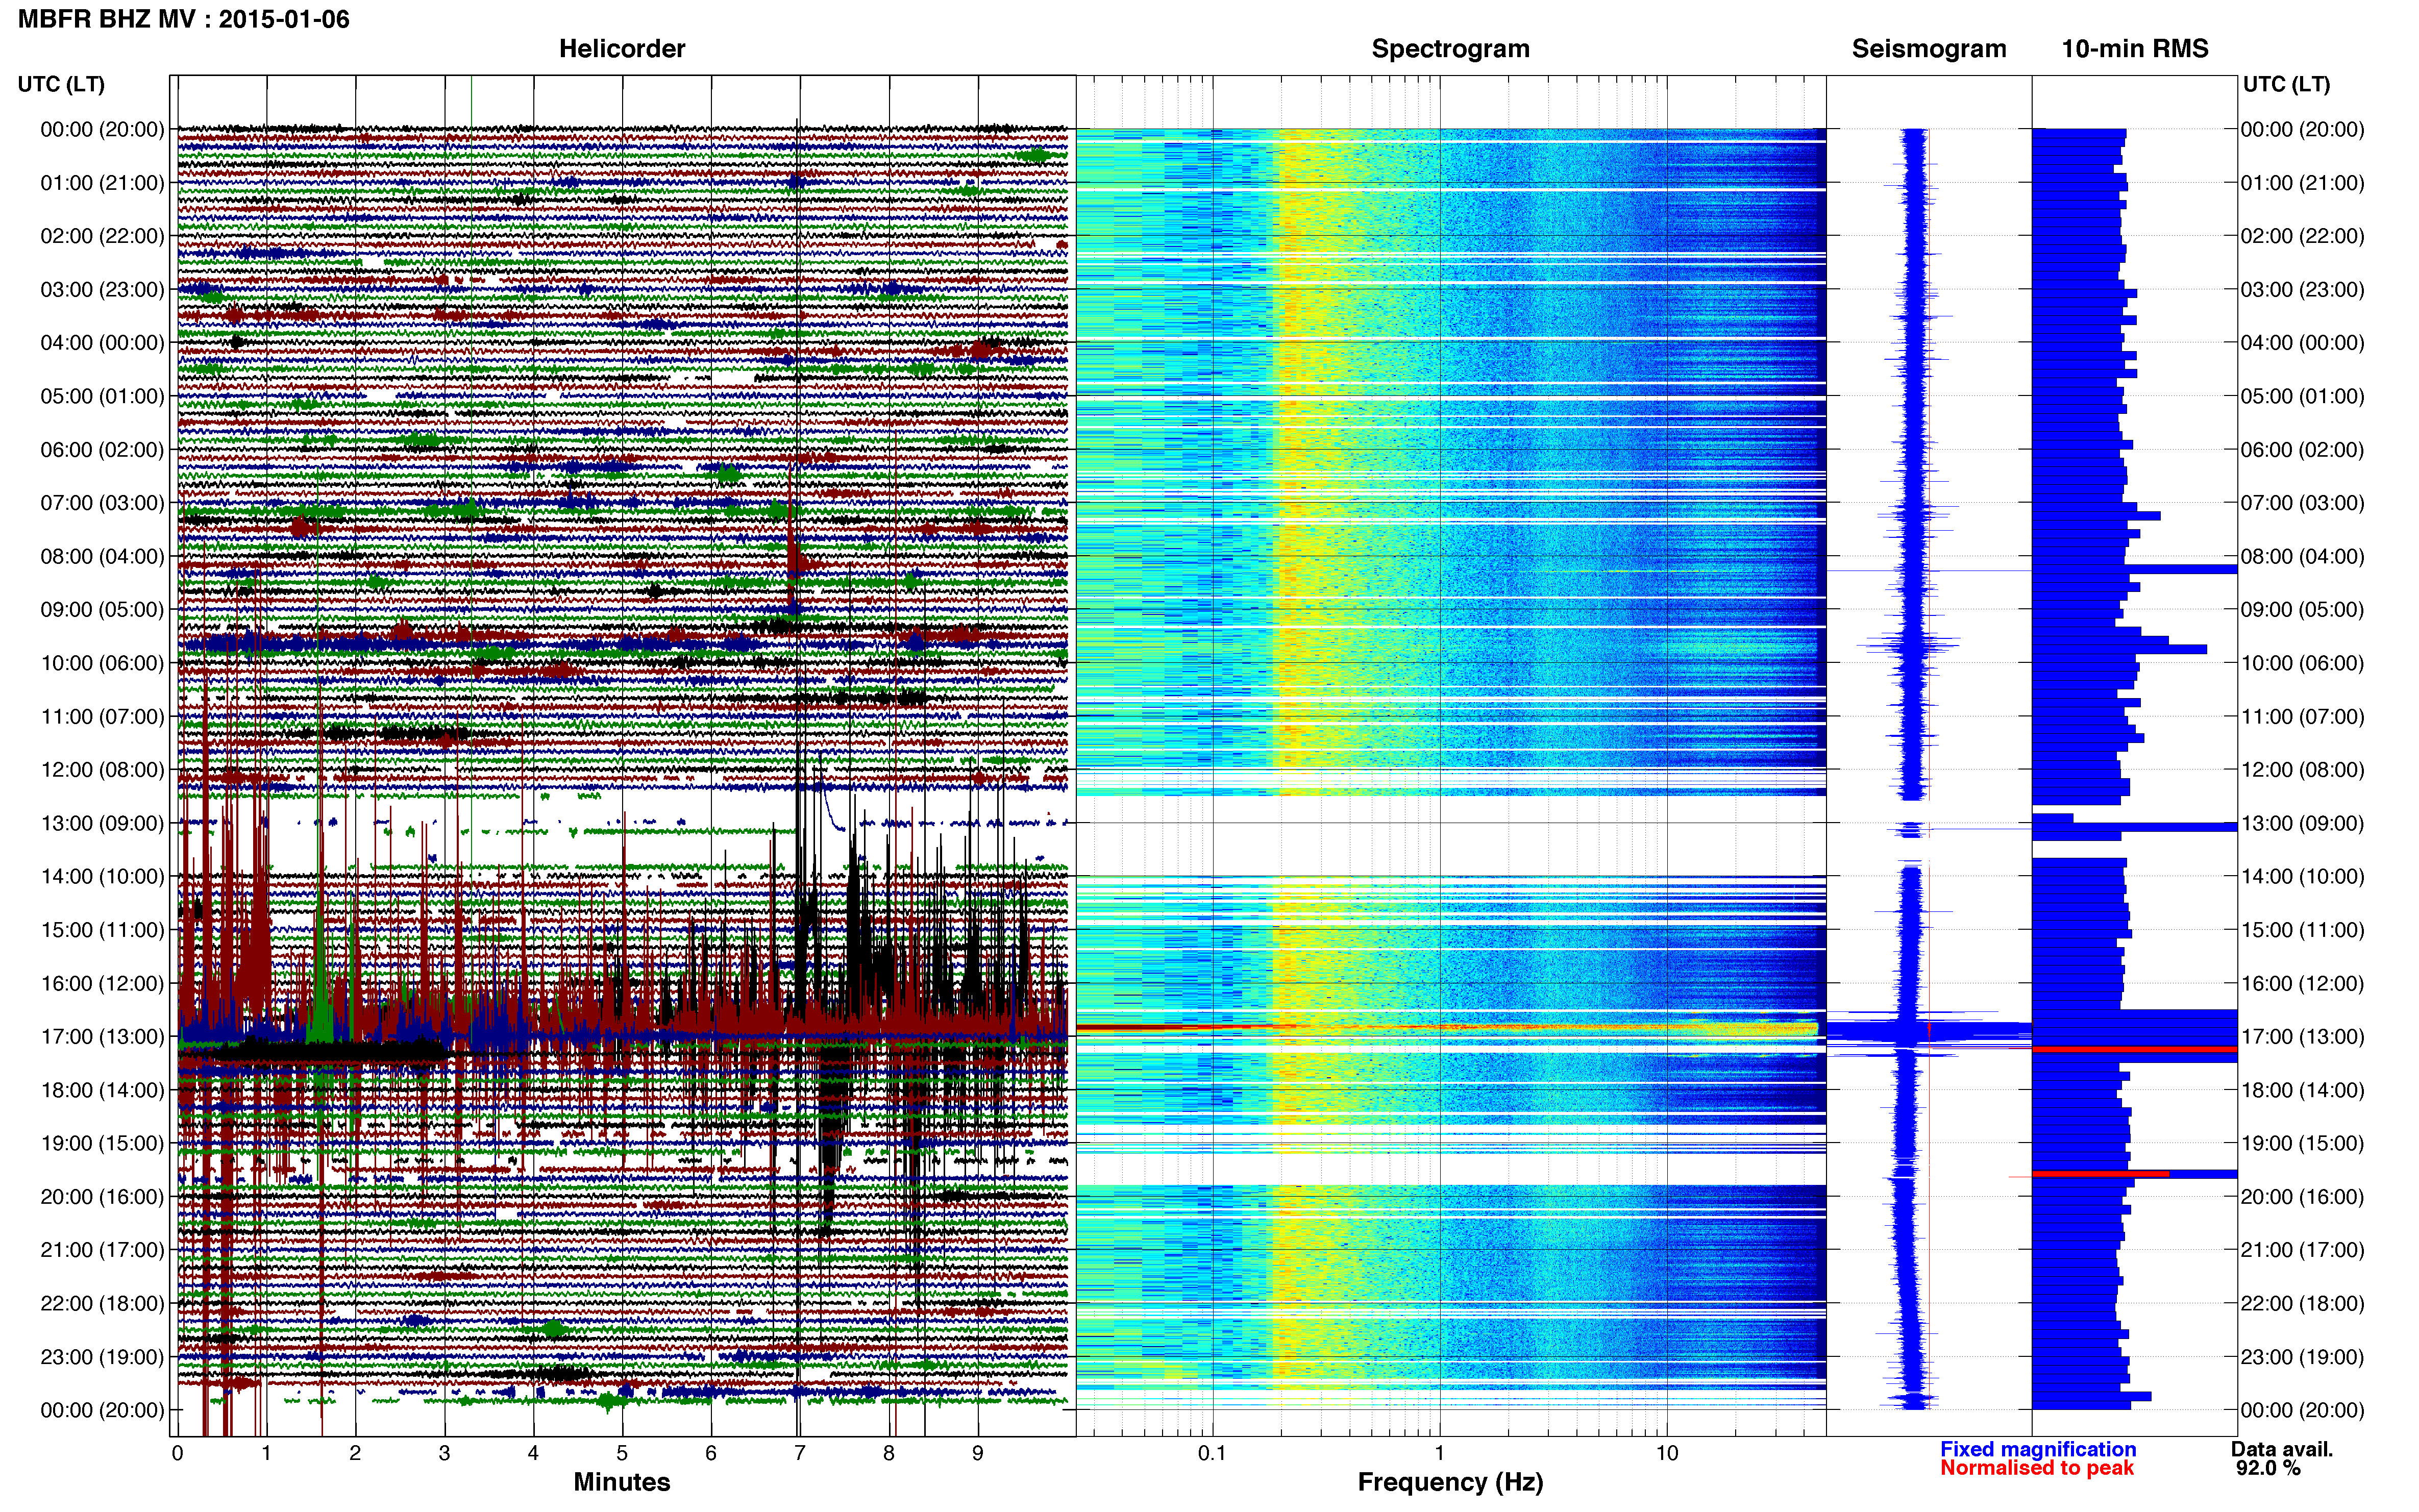Select the '92.0 %' data availability value
Image resolution: width=2419 pixels, height=1512 pixels.
coord(2268,1468)
